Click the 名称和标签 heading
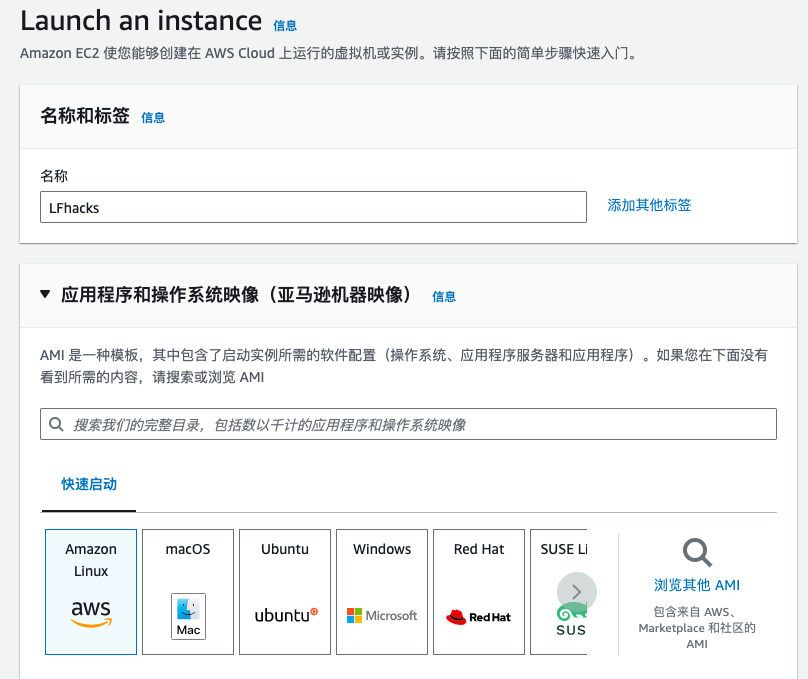808x679 pixels. [x=85, y=116]
